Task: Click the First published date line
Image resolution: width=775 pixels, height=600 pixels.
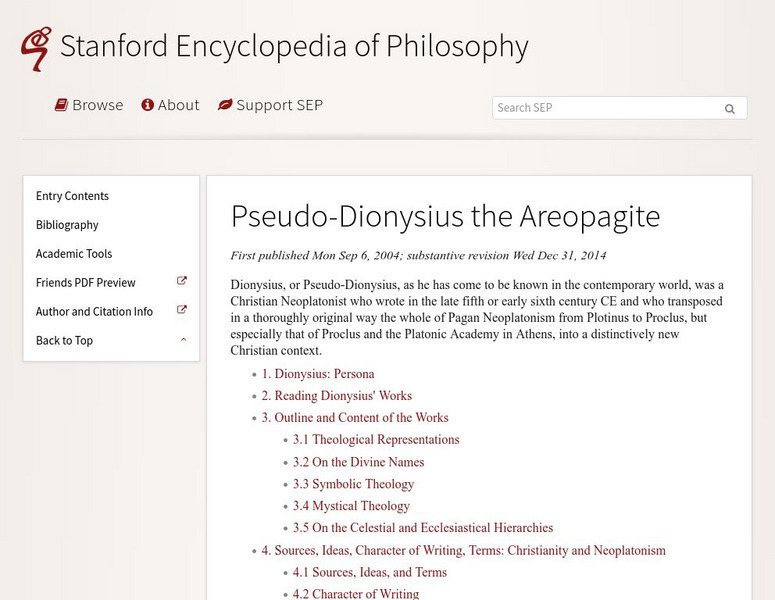Action: click(418, 256)
